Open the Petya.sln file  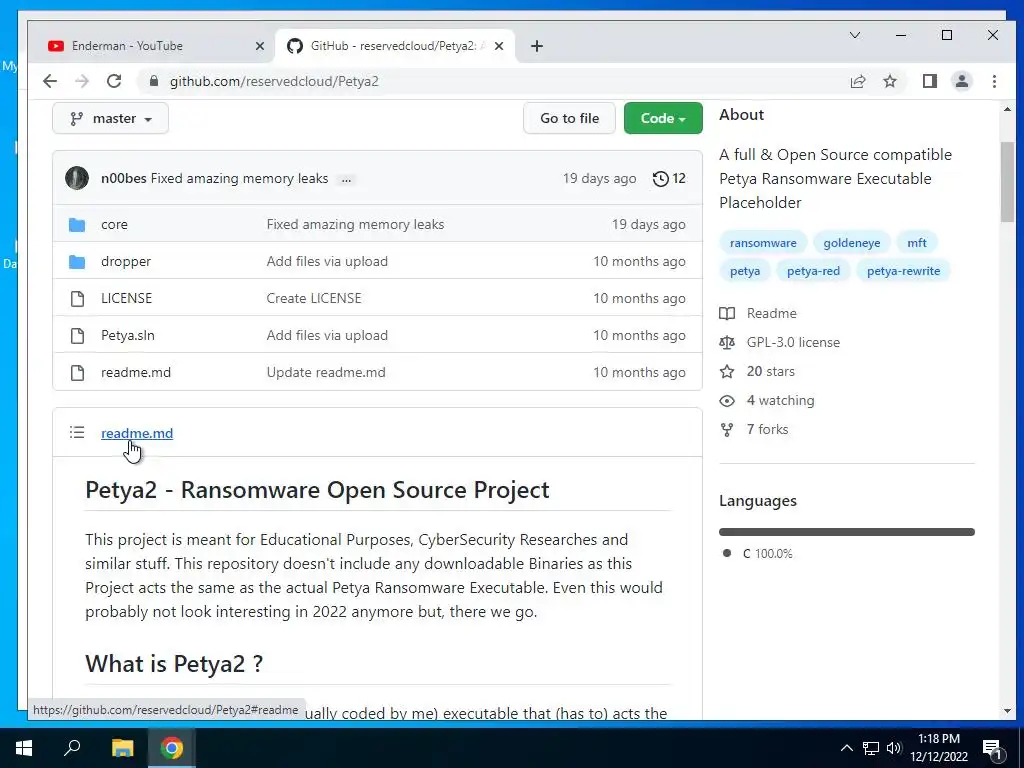[127, 335]
